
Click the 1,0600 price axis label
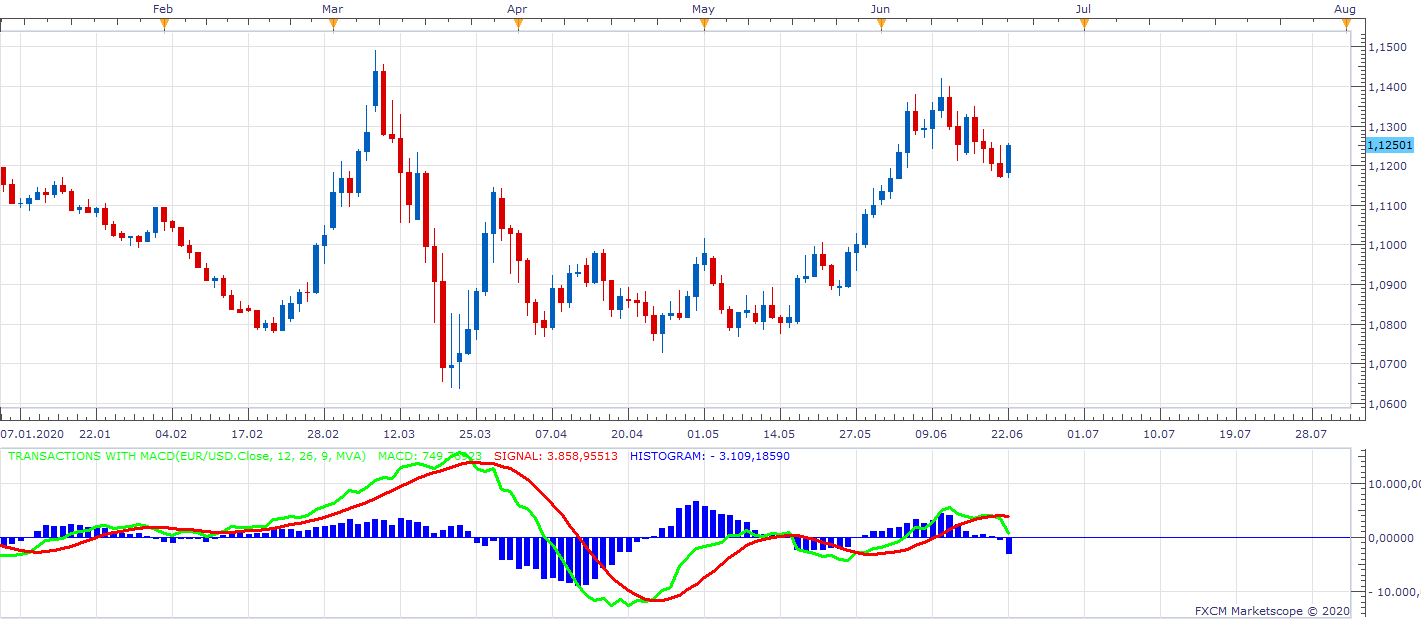tap(1388, 404)
